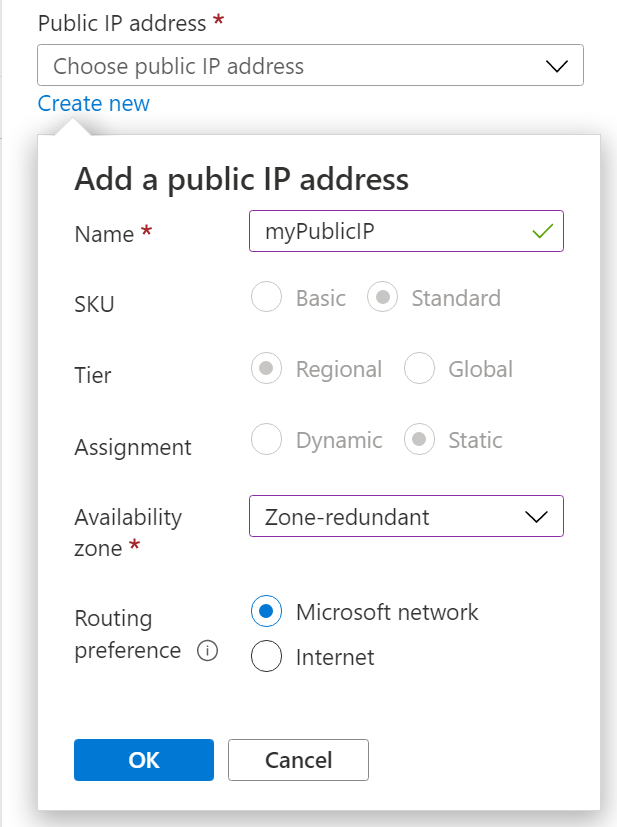Choose the Regional tier option
Viewport: 617px width, 827px height.
point(266,368)
